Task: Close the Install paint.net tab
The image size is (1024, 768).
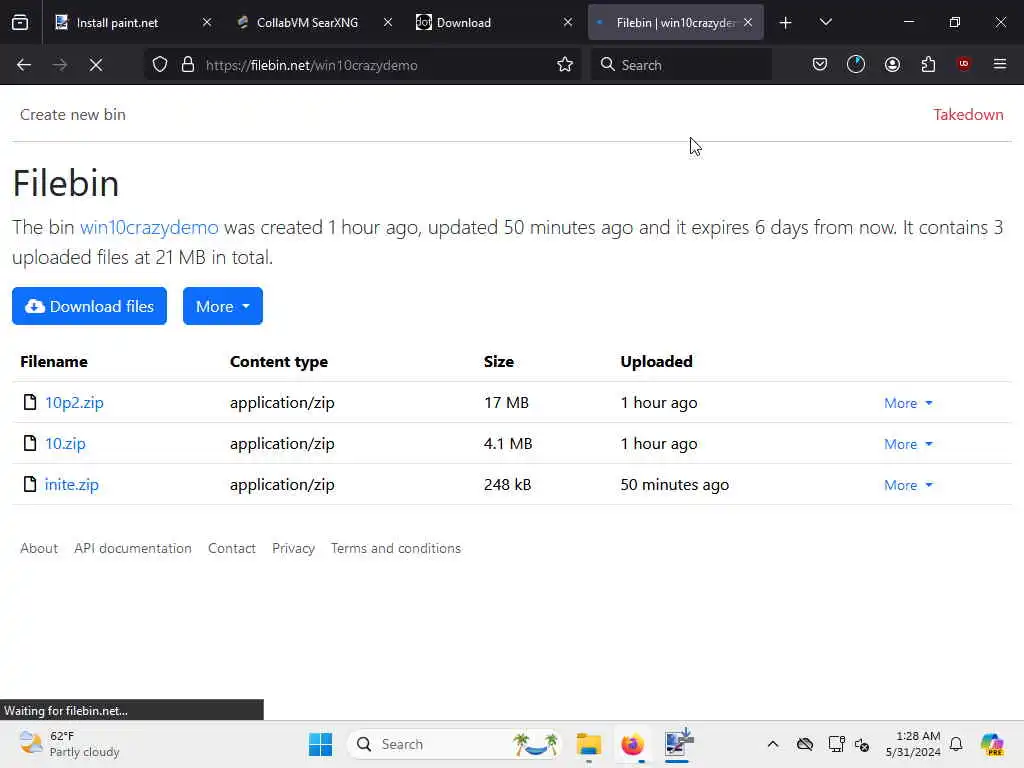Action: click(207, 23)
